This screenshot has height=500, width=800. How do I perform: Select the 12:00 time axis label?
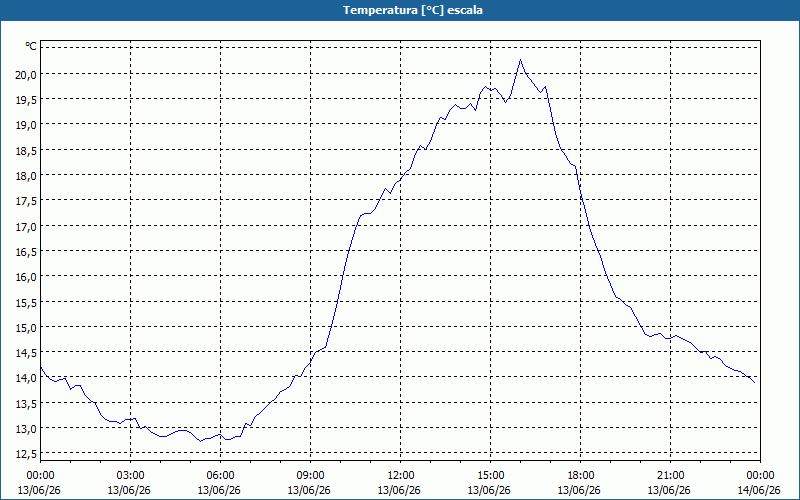click(x=401, y=476)
